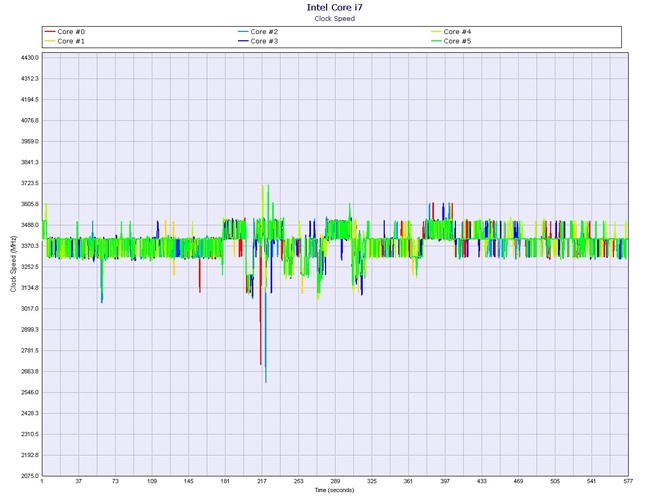Image resolution: width=670 pixels, height=502 pixels.
Task: Click the 3488.0 y-axis value
Action: [x=30, y=225]
